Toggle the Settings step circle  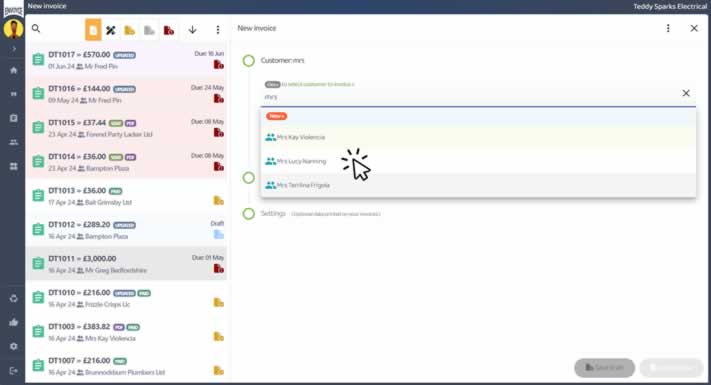pos(248,214)
